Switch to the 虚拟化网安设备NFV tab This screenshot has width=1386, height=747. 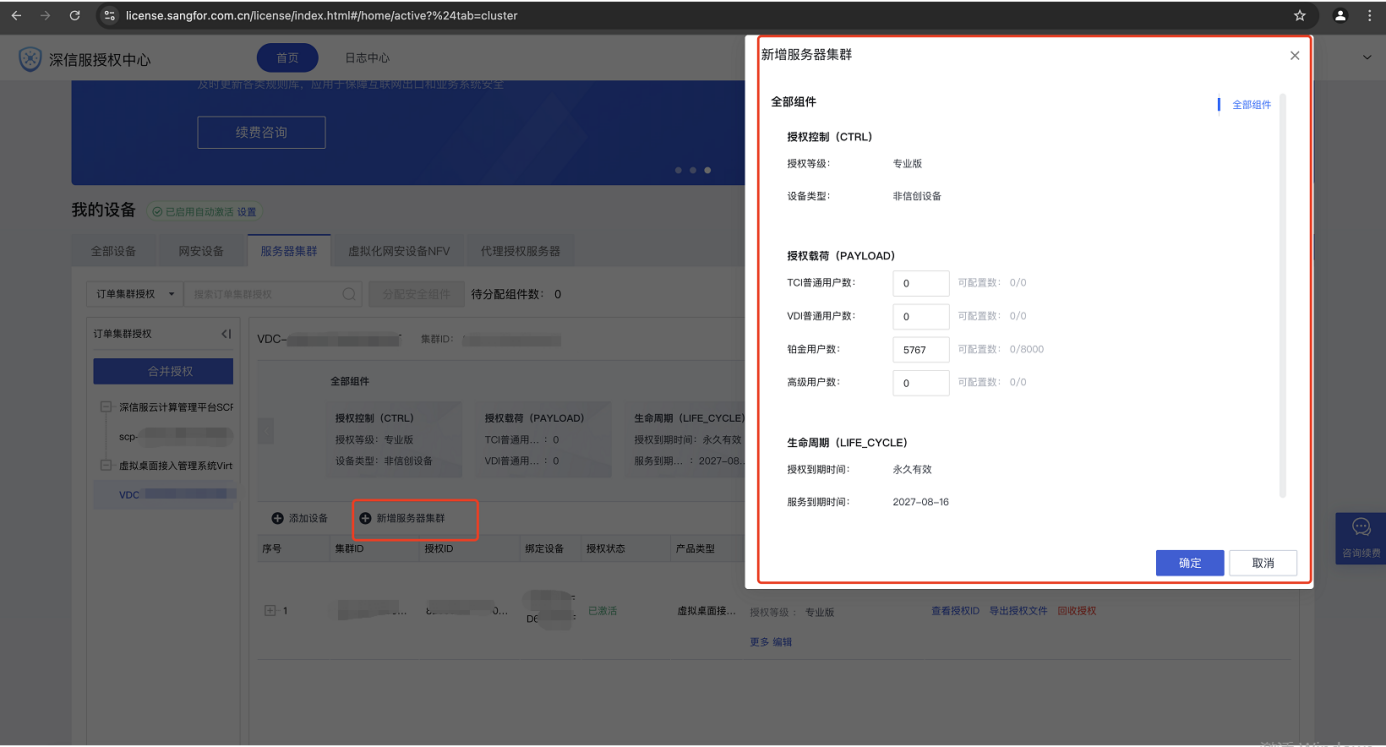[x=399, y=251]
